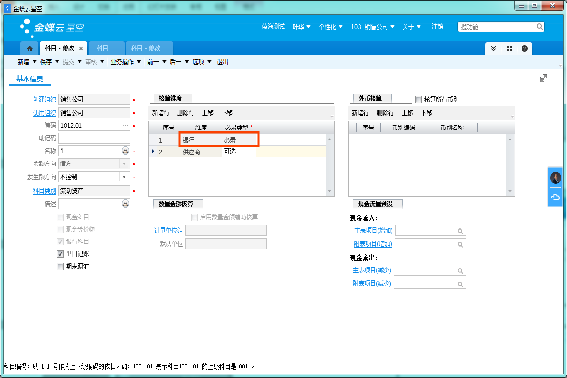The height and width of the screenshot is (378, 567).
Task: Open the 关于 header menu
Action: point(412,27)
